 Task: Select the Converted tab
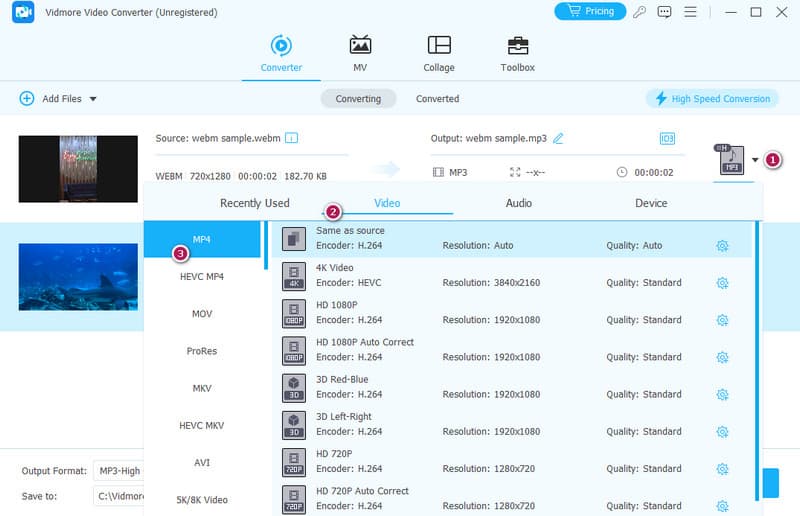tap(437, 99)
